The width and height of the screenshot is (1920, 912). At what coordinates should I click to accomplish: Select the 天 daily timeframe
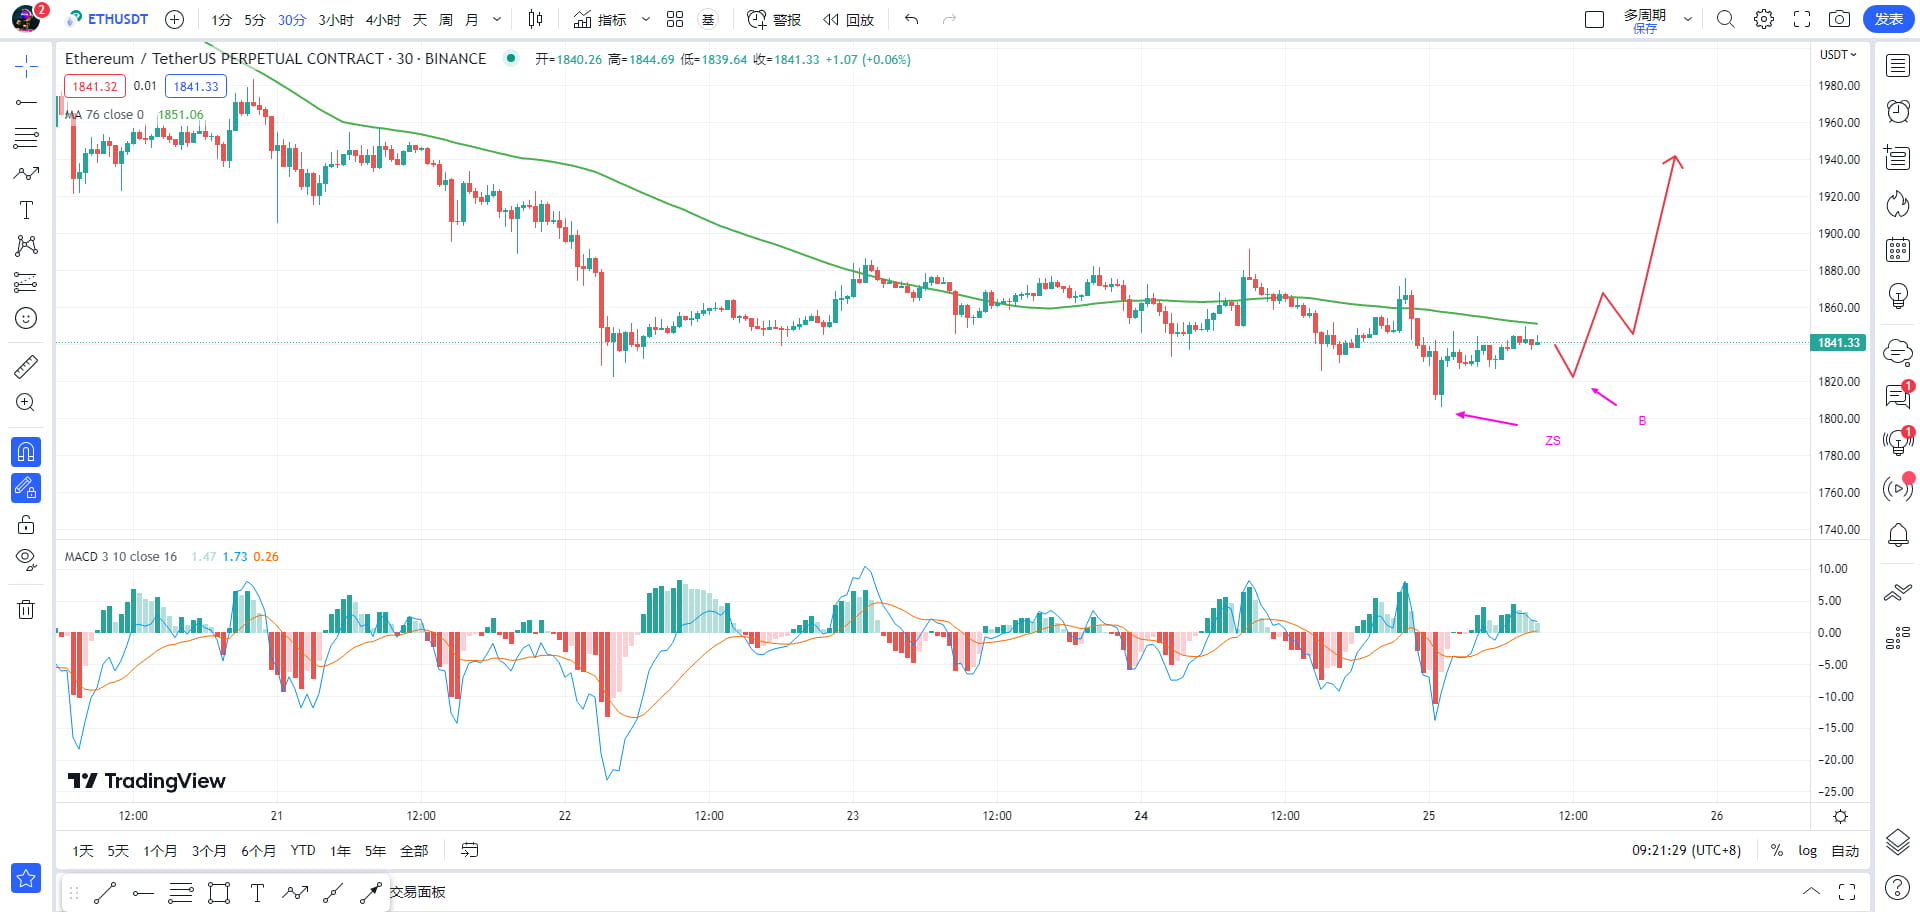click(x=420, y=20)
